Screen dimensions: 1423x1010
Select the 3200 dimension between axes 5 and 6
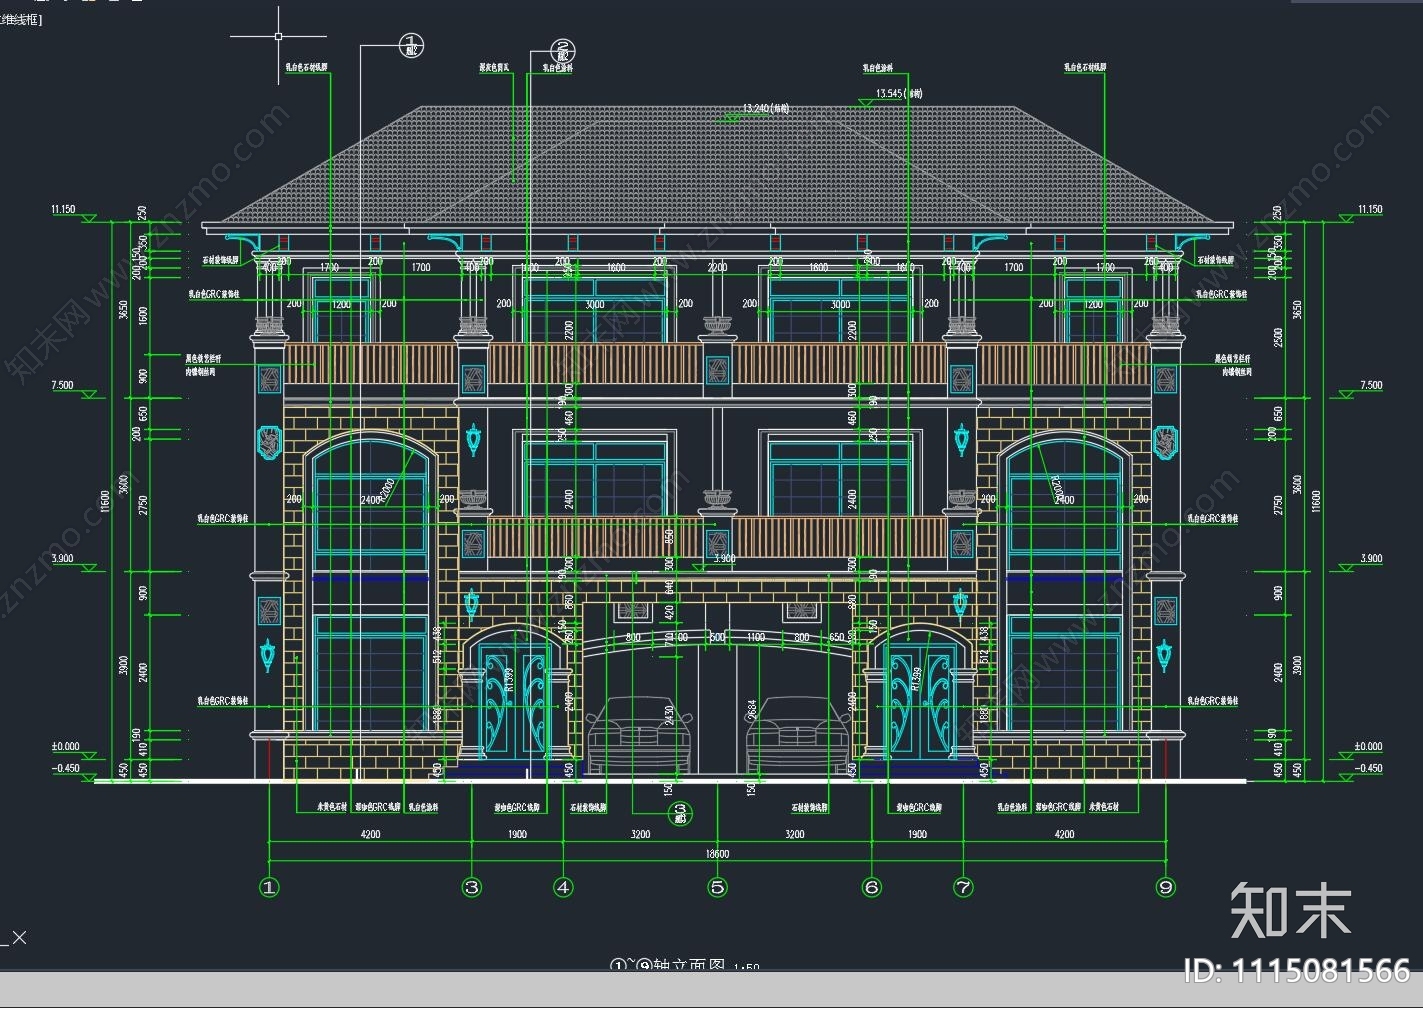tap(794, 834)
